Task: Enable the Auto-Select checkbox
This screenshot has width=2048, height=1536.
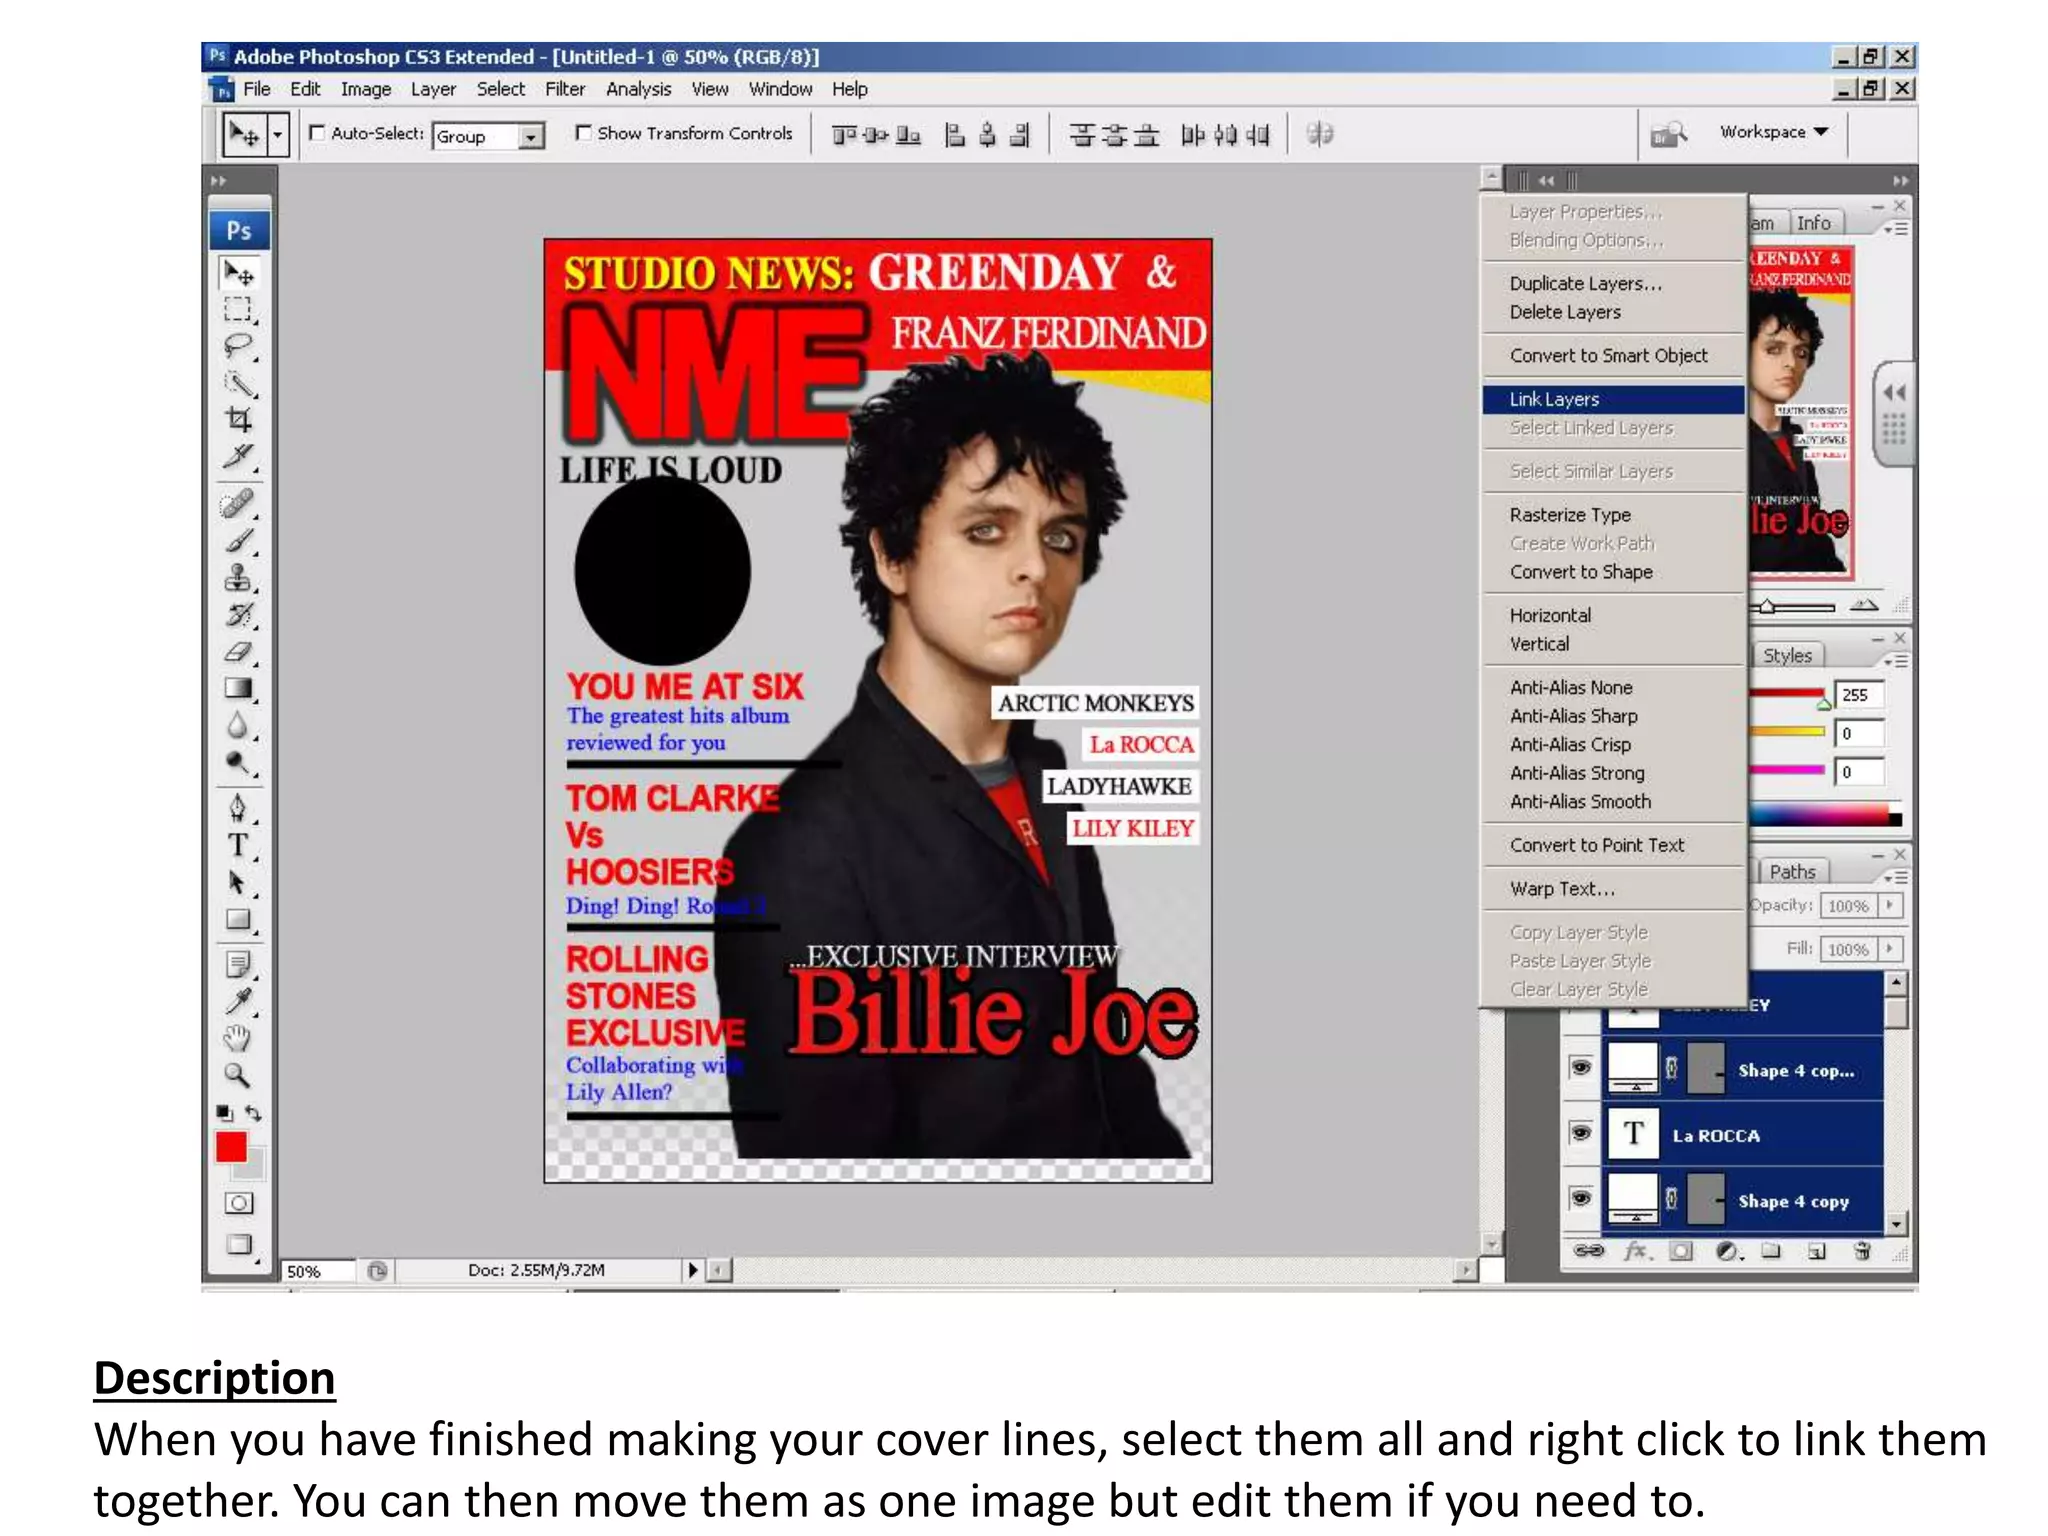Action: (x=317, y=132)
